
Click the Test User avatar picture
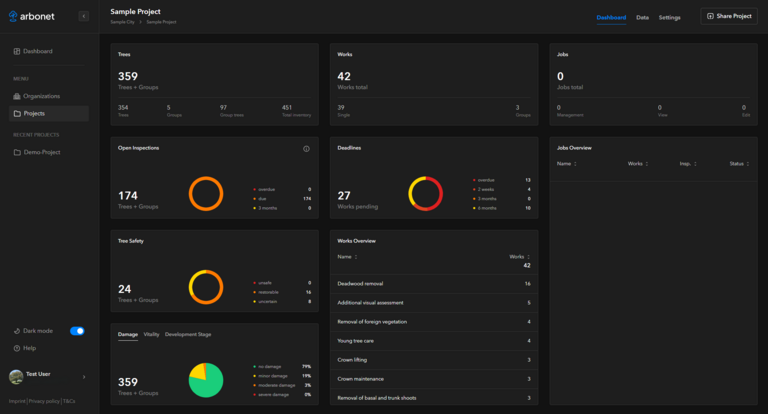[16, 376]
